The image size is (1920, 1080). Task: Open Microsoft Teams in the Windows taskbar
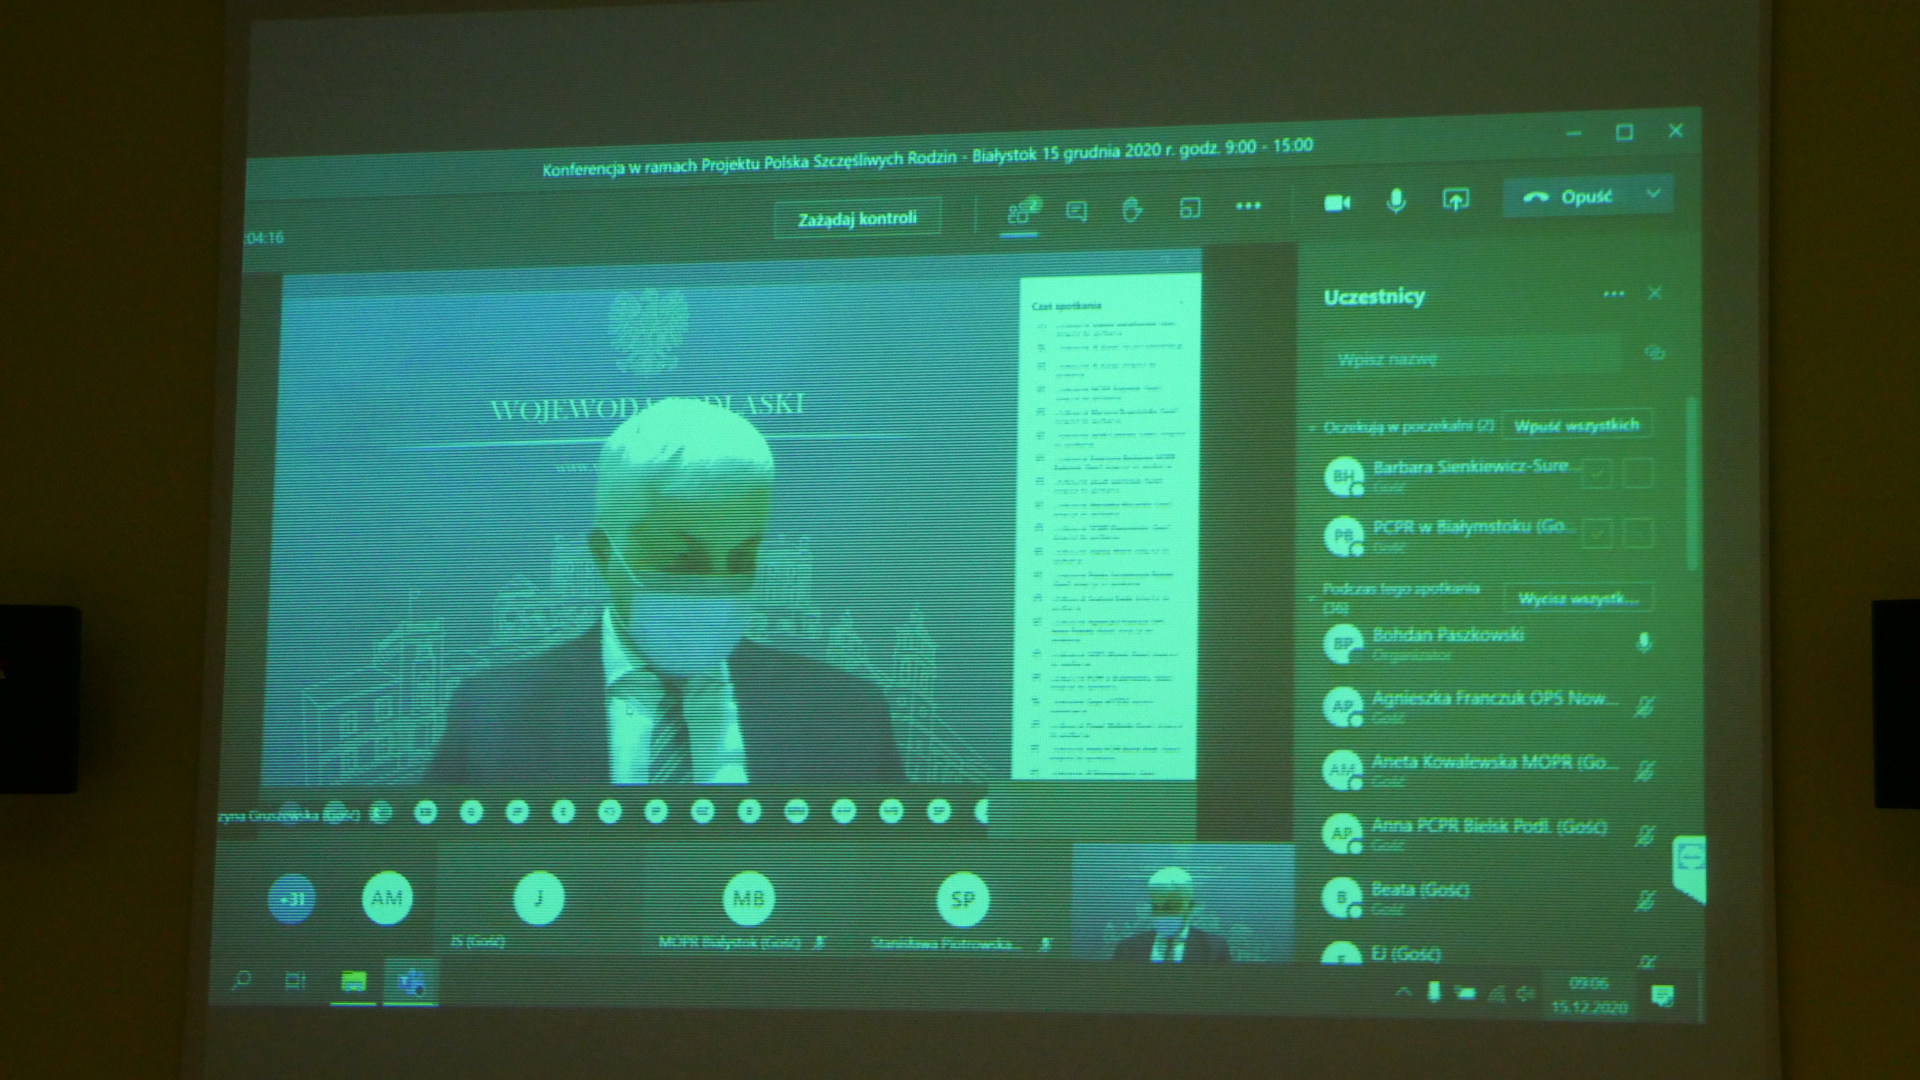pos(410,982)
